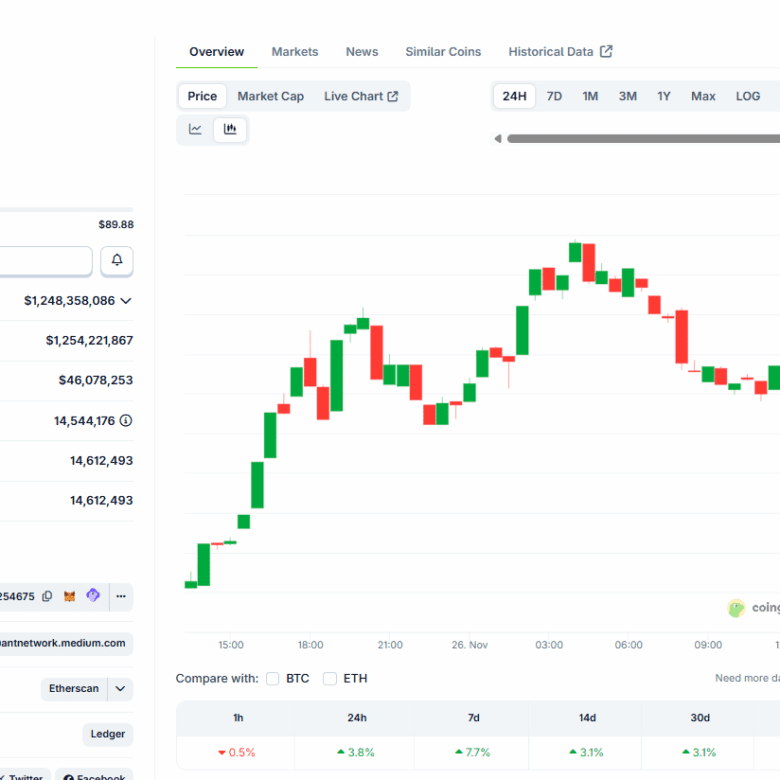This screenshot has height=780, width=780.
Task: Click the circulating supply info icon
Action: click(126, 421)
